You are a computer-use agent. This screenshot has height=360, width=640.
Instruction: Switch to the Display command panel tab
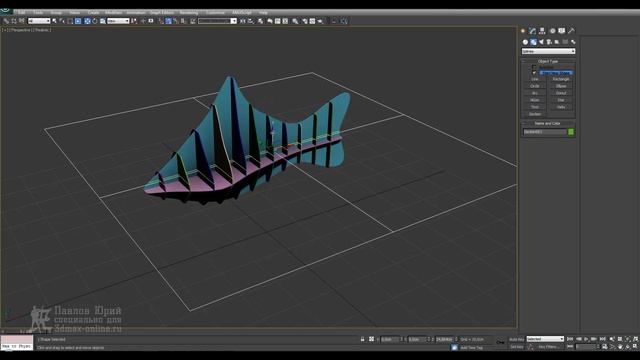[562, 31]
